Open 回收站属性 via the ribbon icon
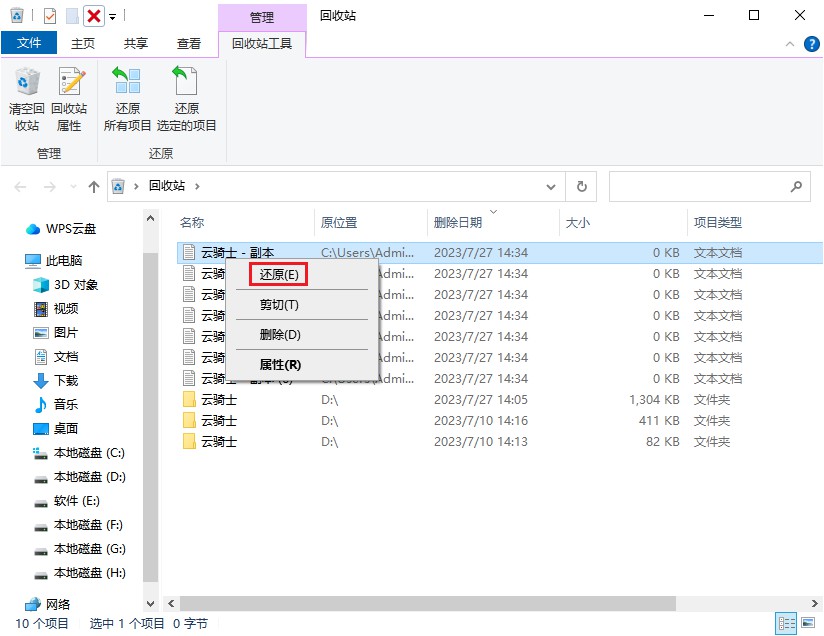This screenshot has width=824, height=636. click(x=70, y=98)
